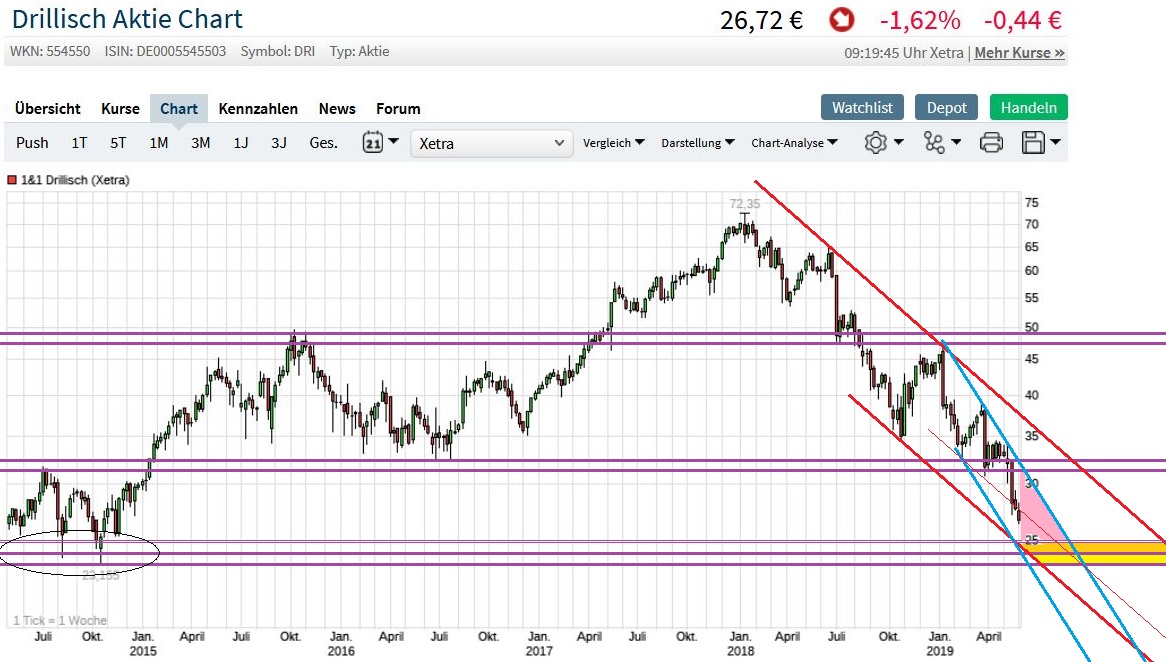Expand the Xetra exchange dropdown
The image size is (1166, 668).
[x=492, y=144]
